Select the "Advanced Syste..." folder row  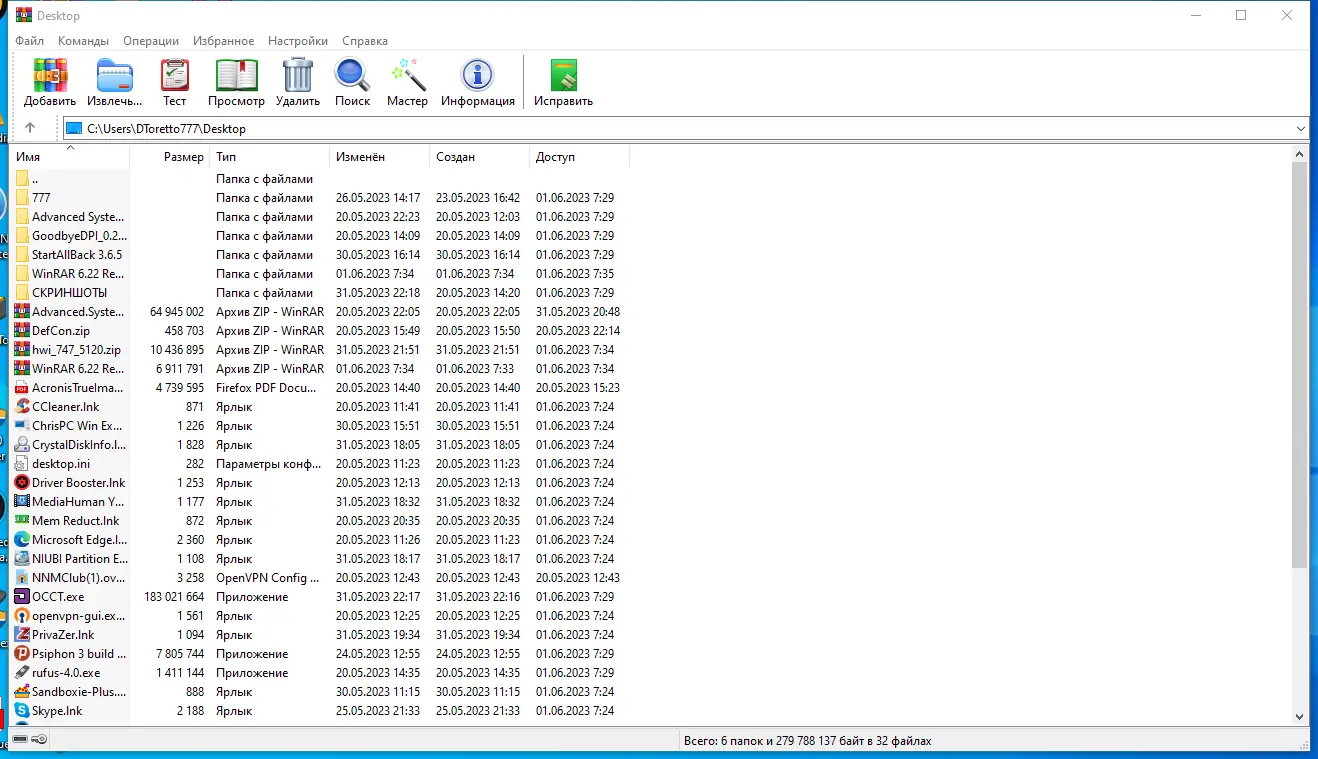[x=320, y=217]
